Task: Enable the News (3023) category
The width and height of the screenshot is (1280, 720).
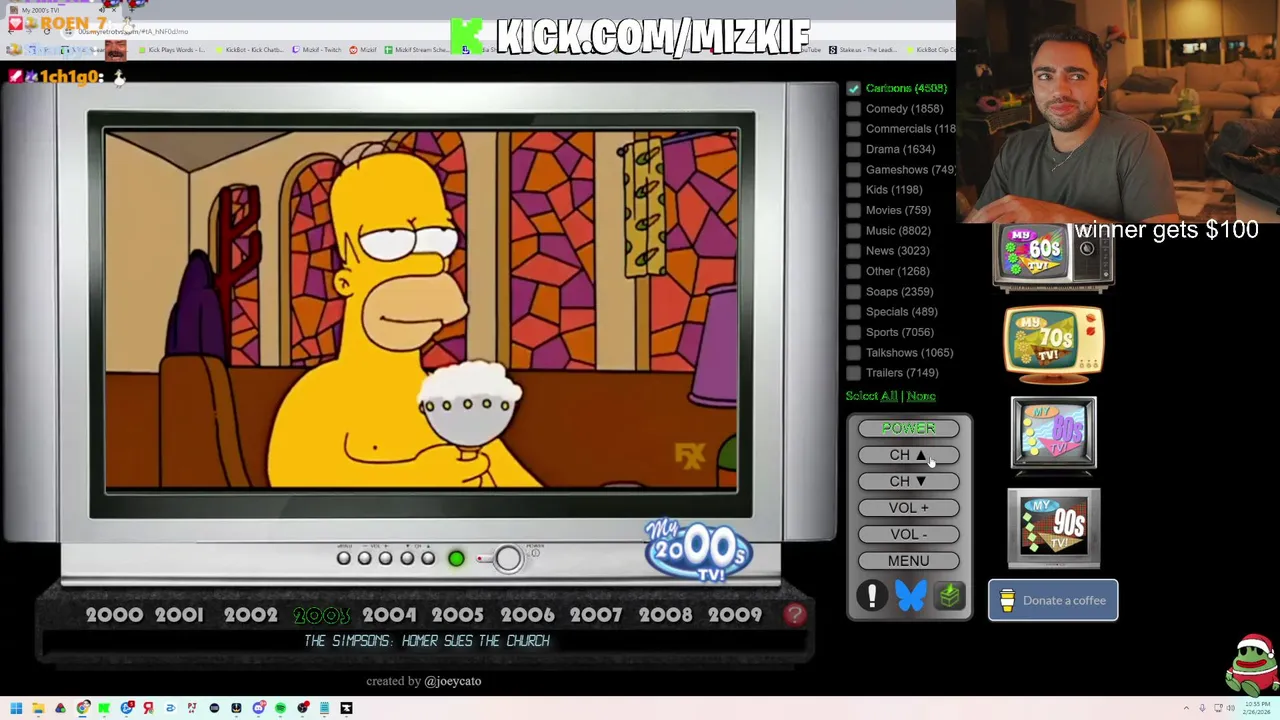Action: click(x=853, y=251)
